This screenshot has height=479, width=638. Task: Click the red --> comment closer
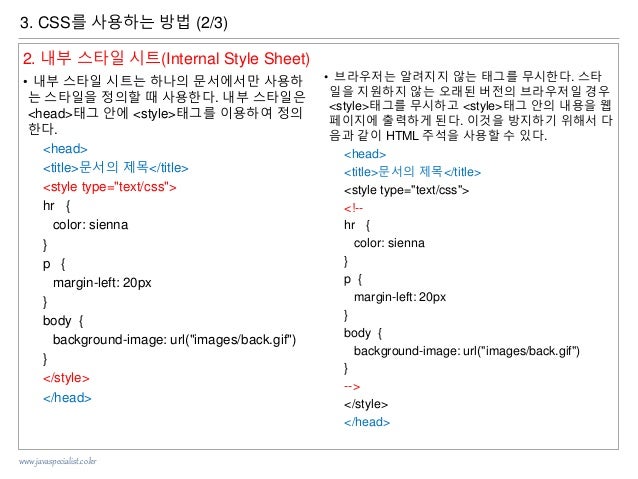(x=352, y=386)
